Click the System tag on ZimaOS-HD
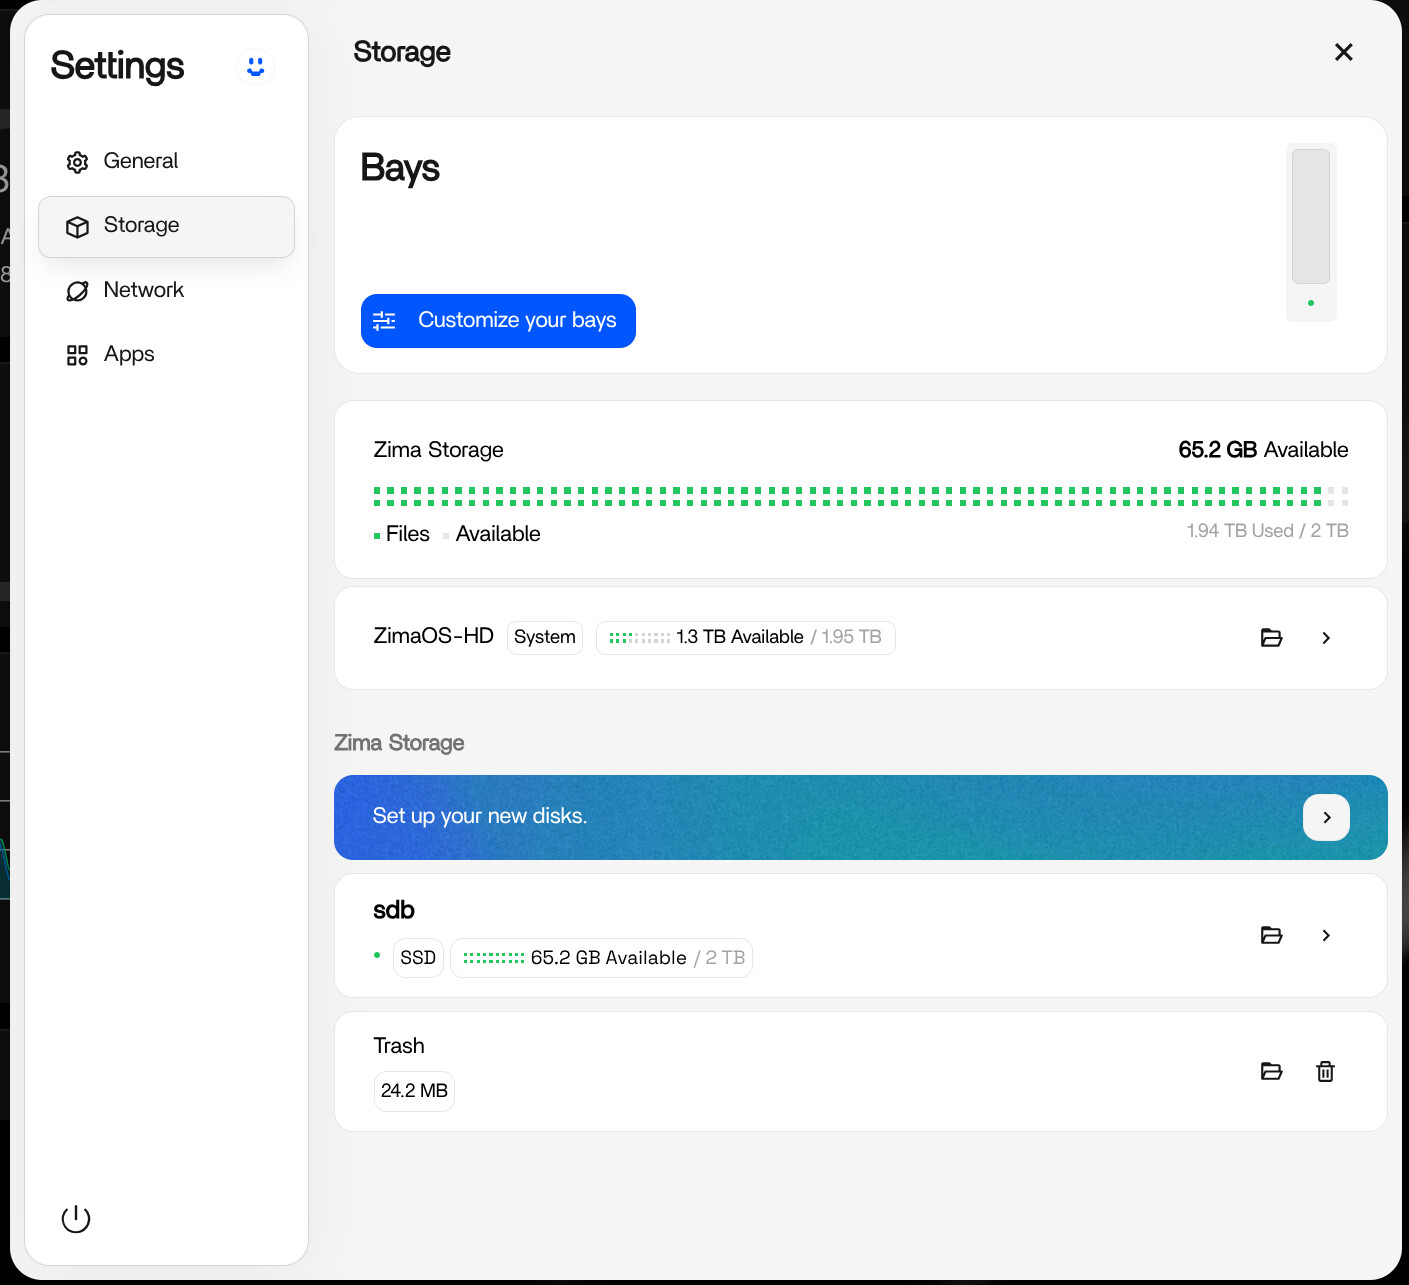Image resolution: width=1409 pixels, height=1285 pixels. click(544, 637)
